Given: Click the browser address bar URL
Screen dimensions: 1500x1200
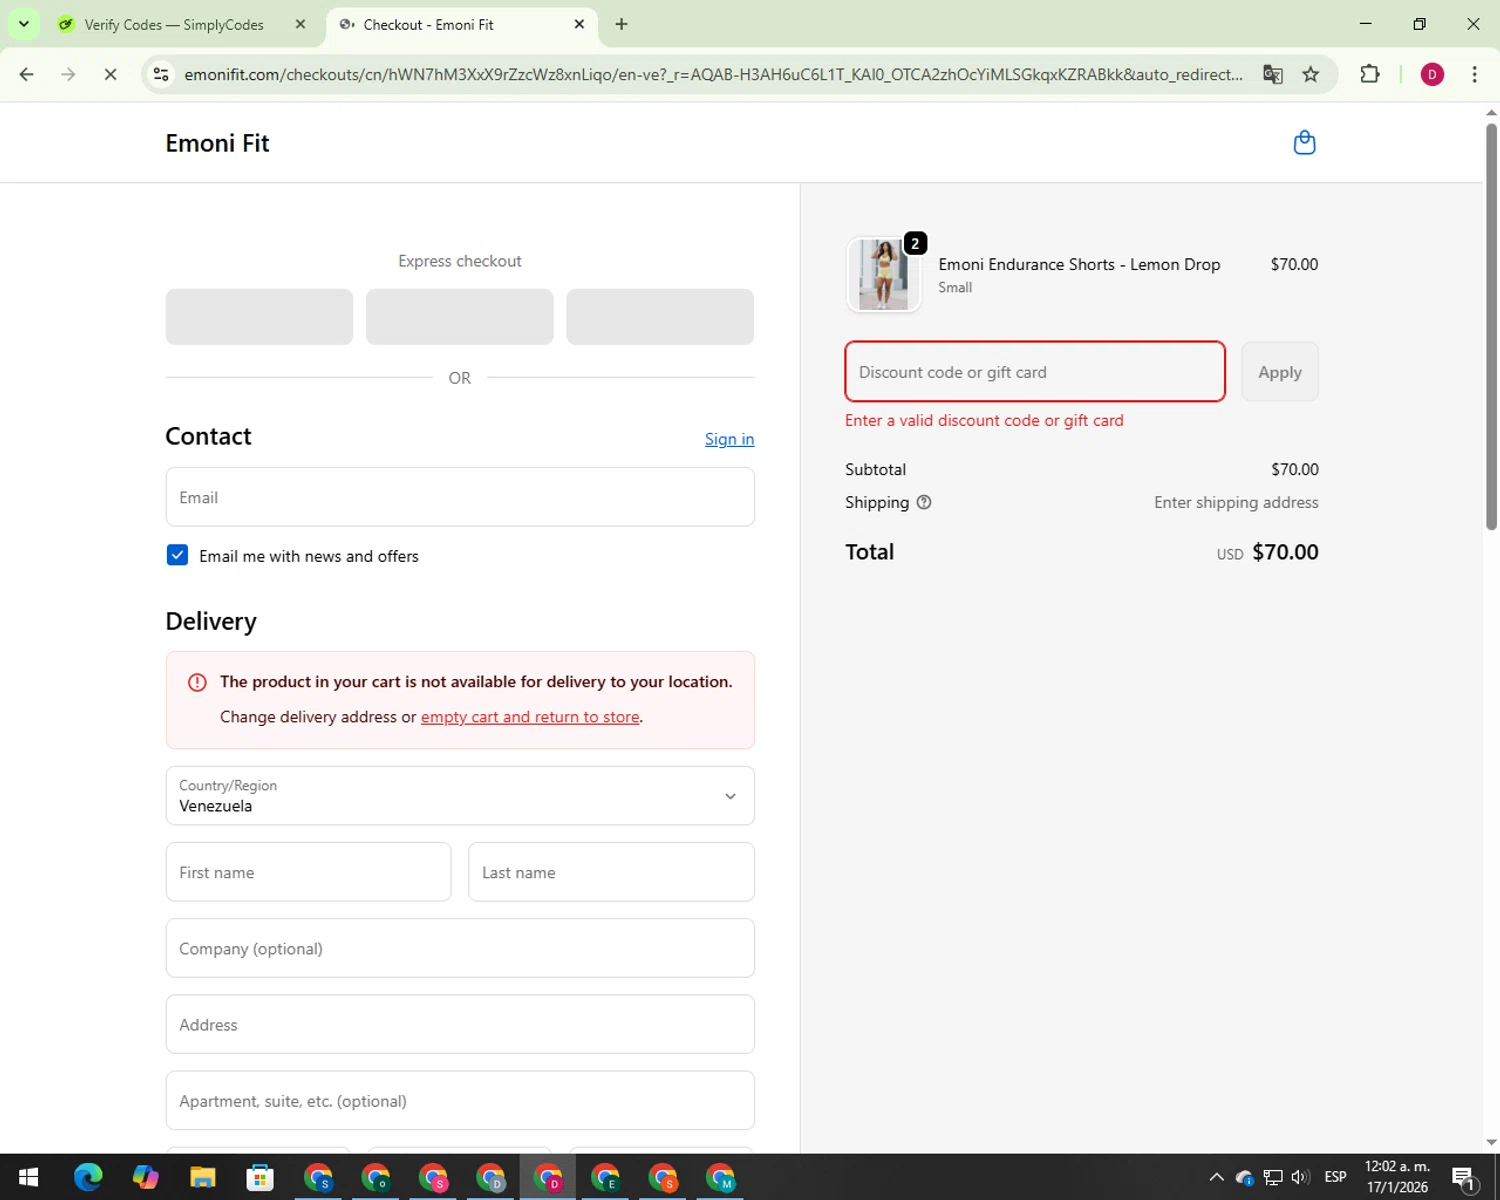Looking at the screenshot, I should (x=713, y=75).
